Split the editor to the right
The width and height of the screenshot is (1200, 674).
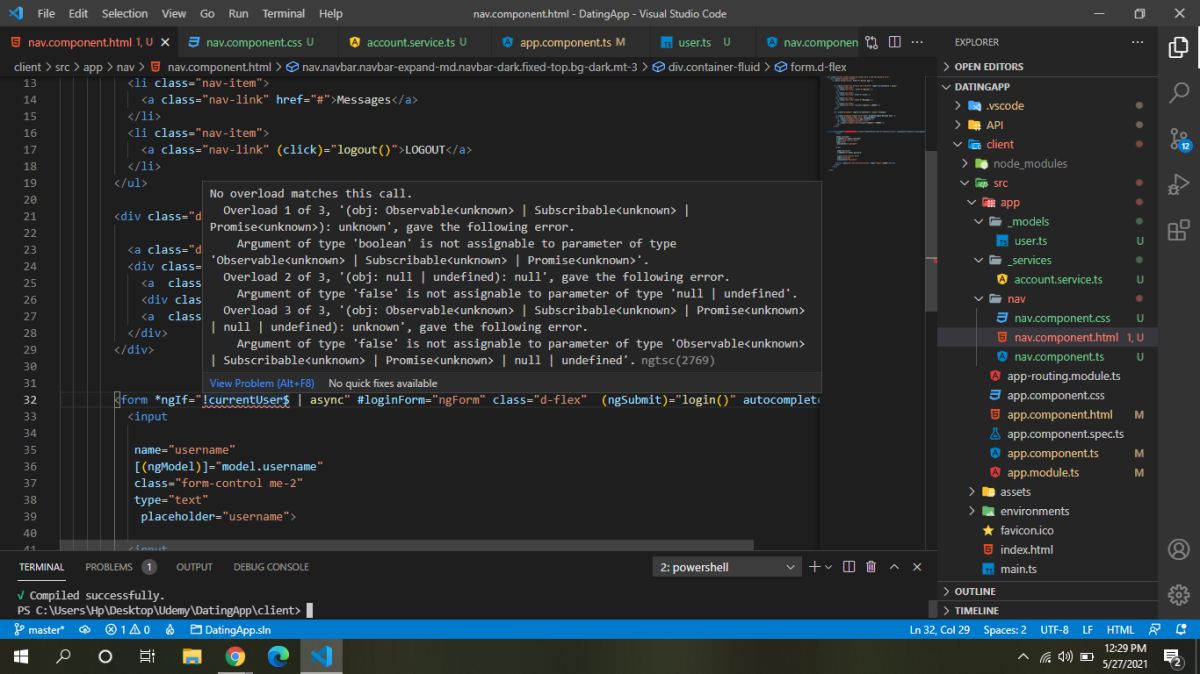[x=895, y=42]
